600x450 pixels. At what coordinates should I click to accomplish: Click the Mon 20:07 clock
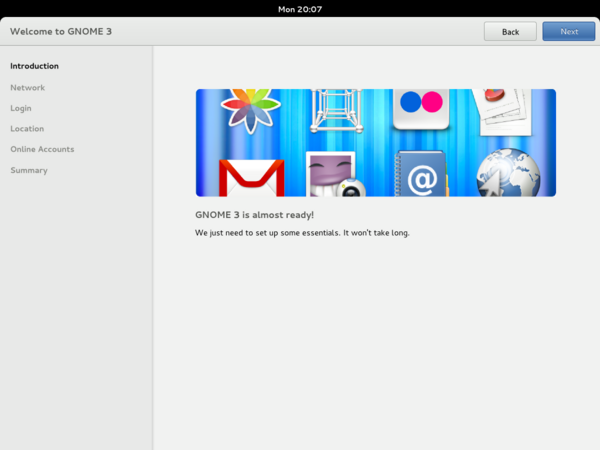click(x=300, y=9)
